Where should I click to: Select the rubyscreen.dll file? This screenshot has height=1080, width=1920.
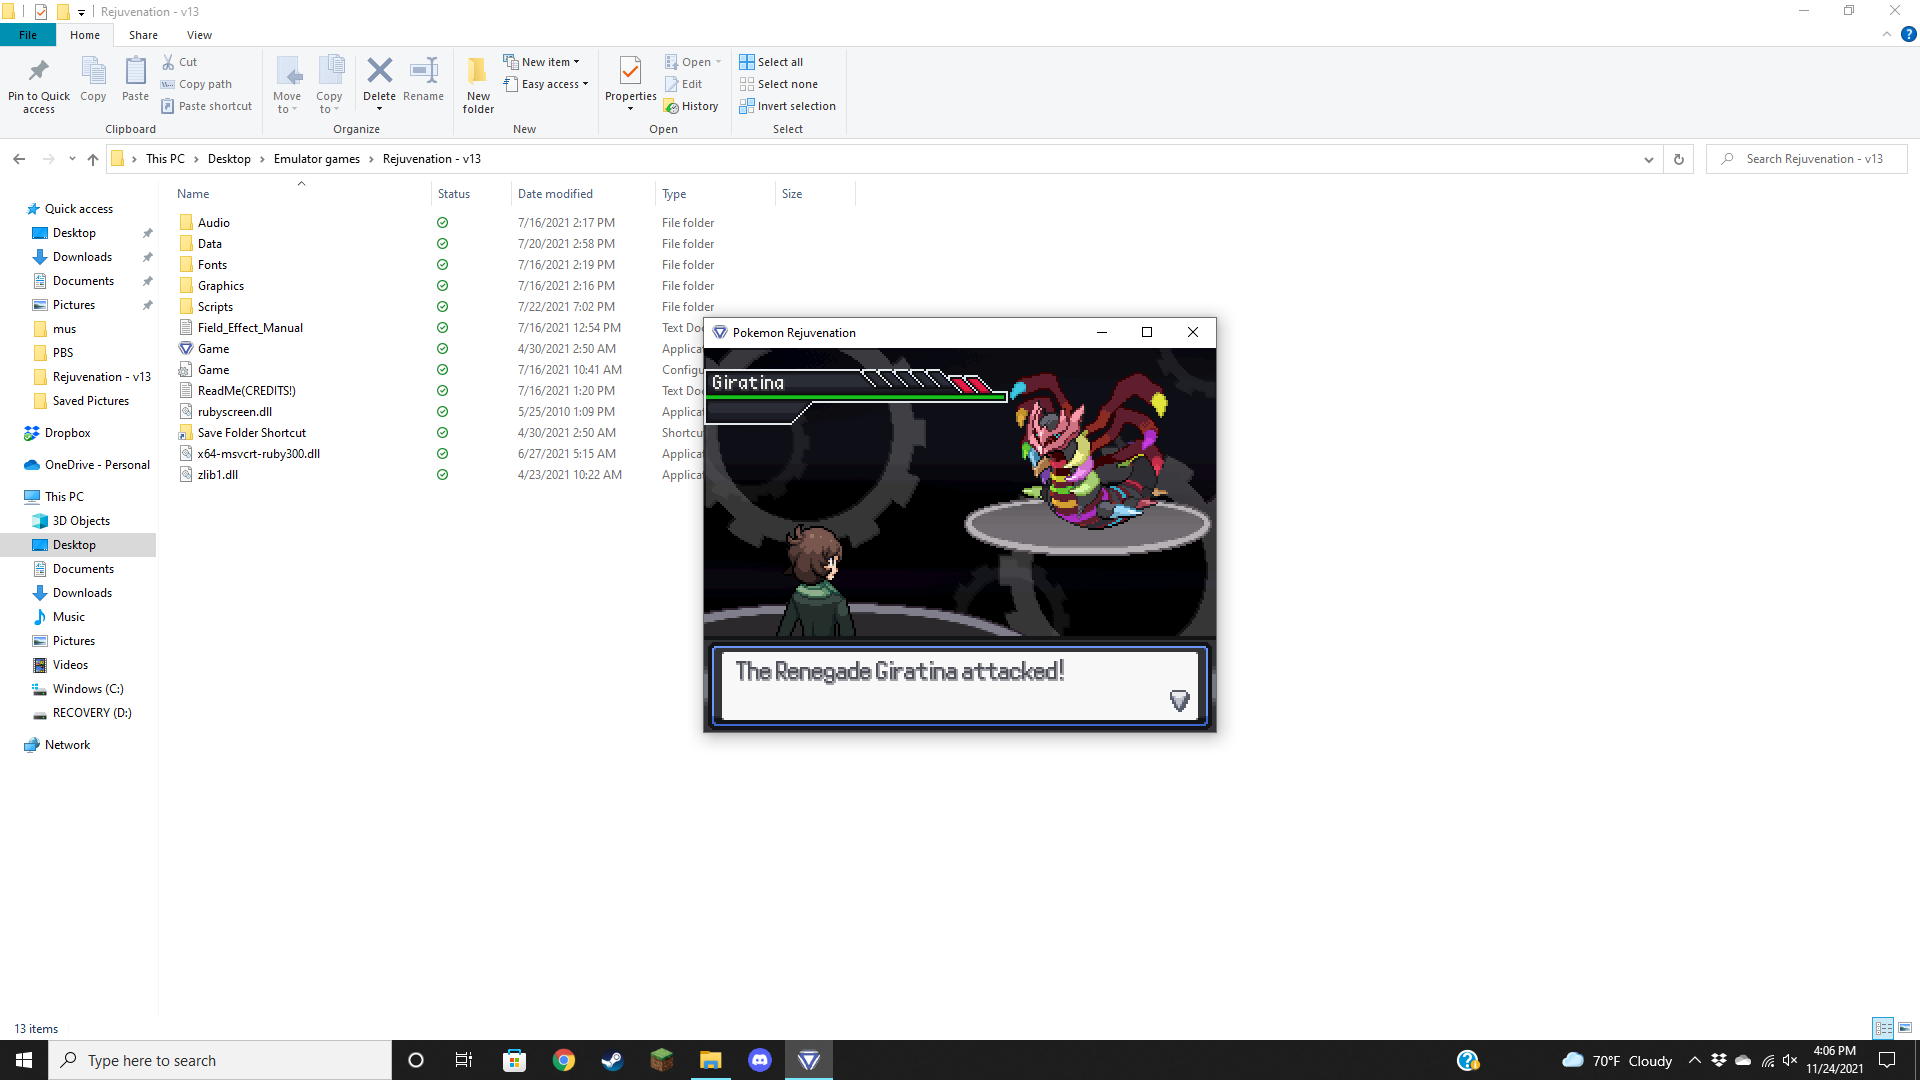coord(234,412)
